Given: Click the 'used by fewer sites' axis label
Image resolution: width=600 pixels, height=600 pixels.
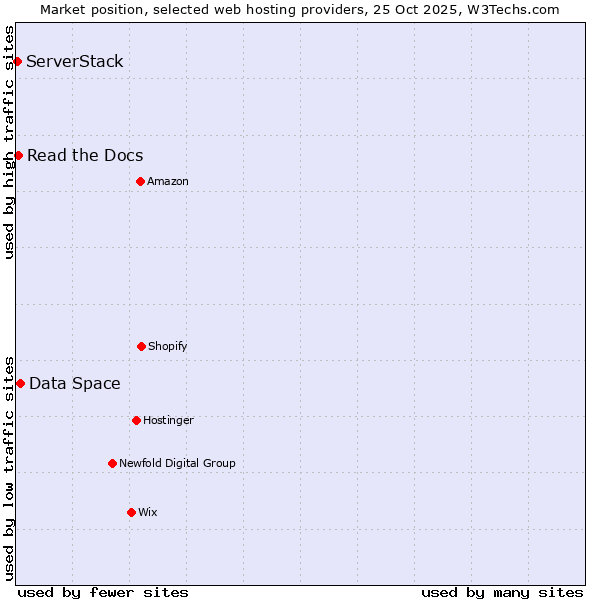Looking at the screenshot, I should (103, 592).
